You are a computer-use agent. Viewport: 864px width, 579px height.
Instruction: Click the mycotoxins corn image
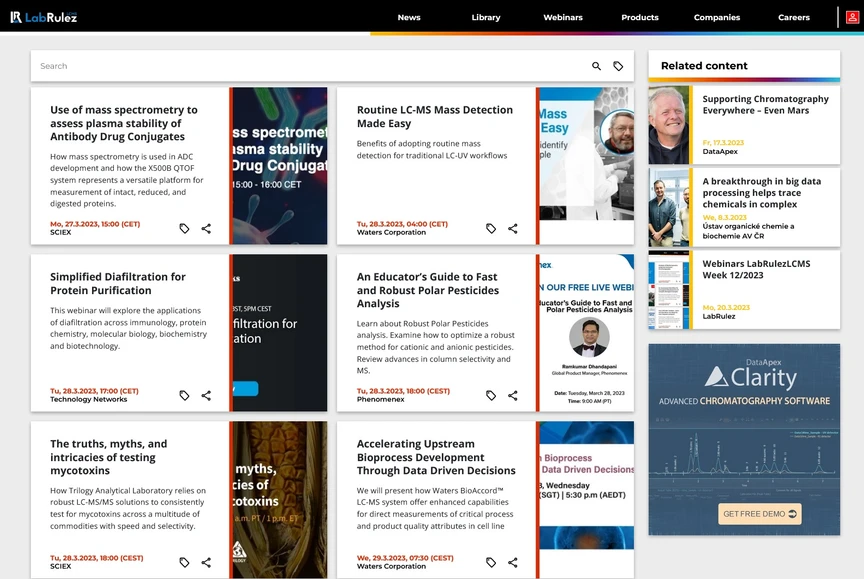click(280, 500)
